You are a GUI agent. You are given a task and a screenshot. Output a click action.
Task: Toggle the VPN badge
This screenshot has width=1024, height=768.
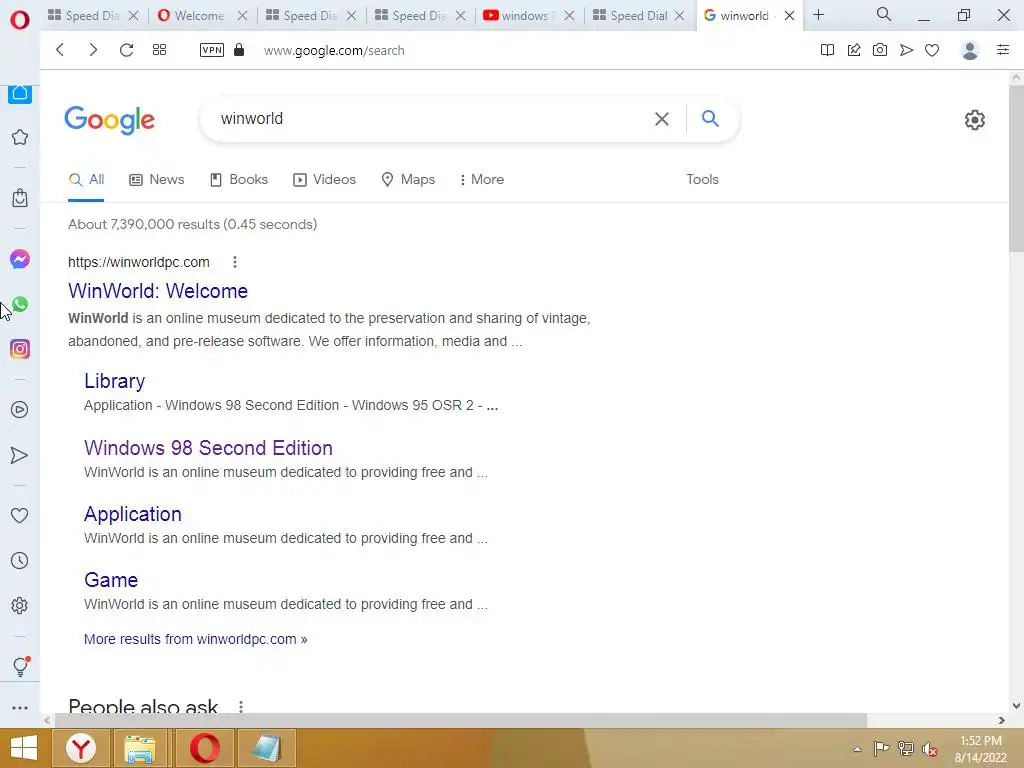coord(212,50)
